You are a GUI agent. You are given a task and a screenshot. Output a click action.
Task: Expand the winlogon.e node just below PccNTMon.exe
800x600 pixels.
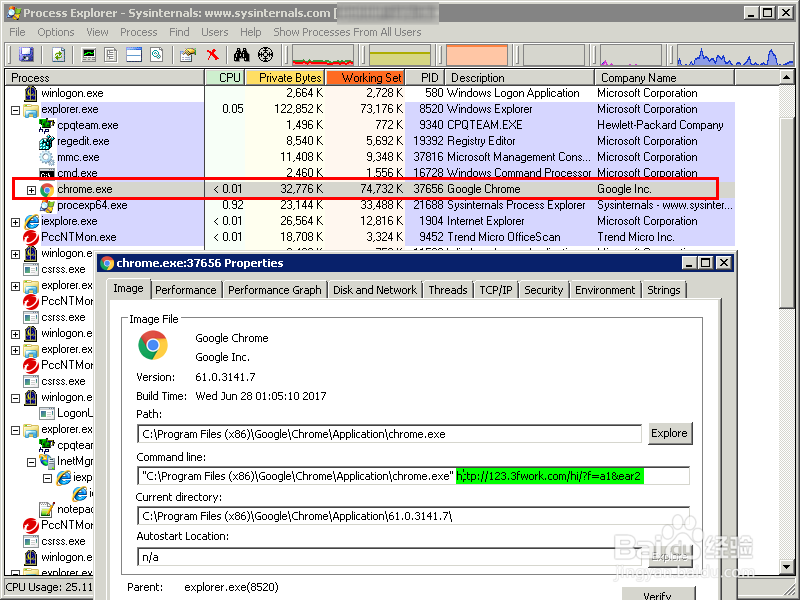coord(15,254)
